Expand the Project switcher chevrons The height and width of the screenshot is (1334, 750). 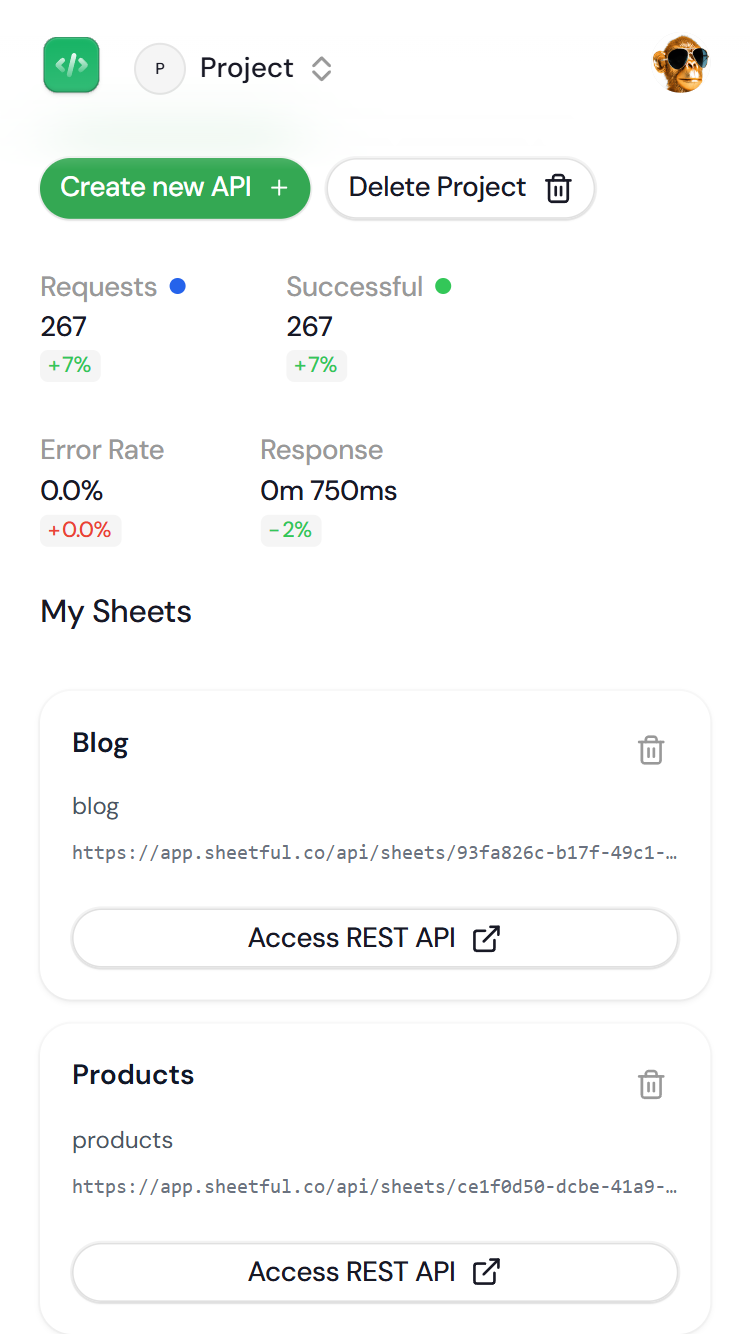(x=321, y=69)
